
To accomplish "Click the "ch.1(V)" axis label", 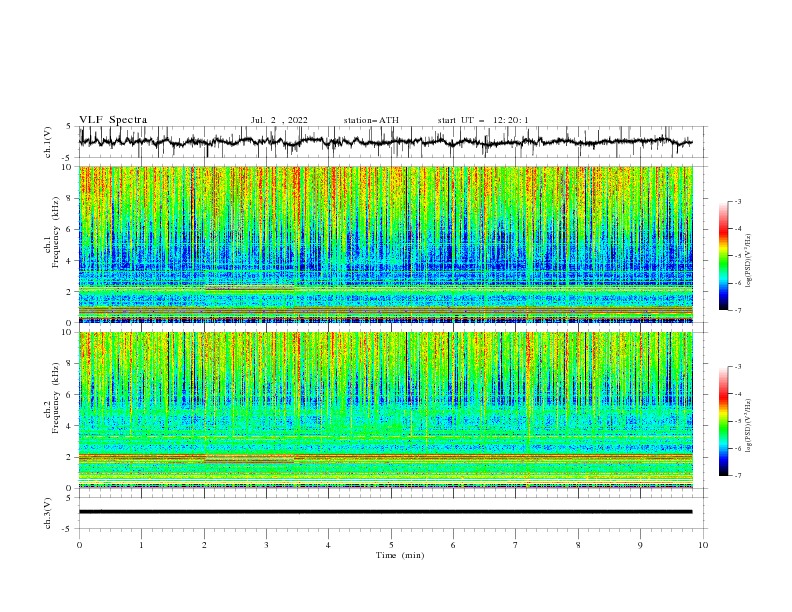I will (x=48, y=142).
